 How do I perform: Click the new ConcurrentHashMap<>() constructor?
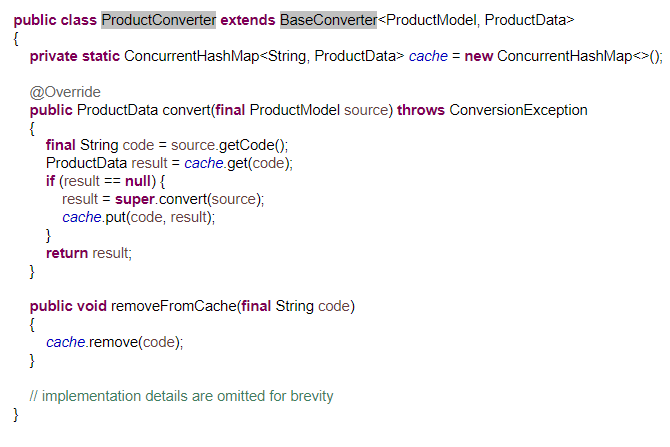coord(563,56)
